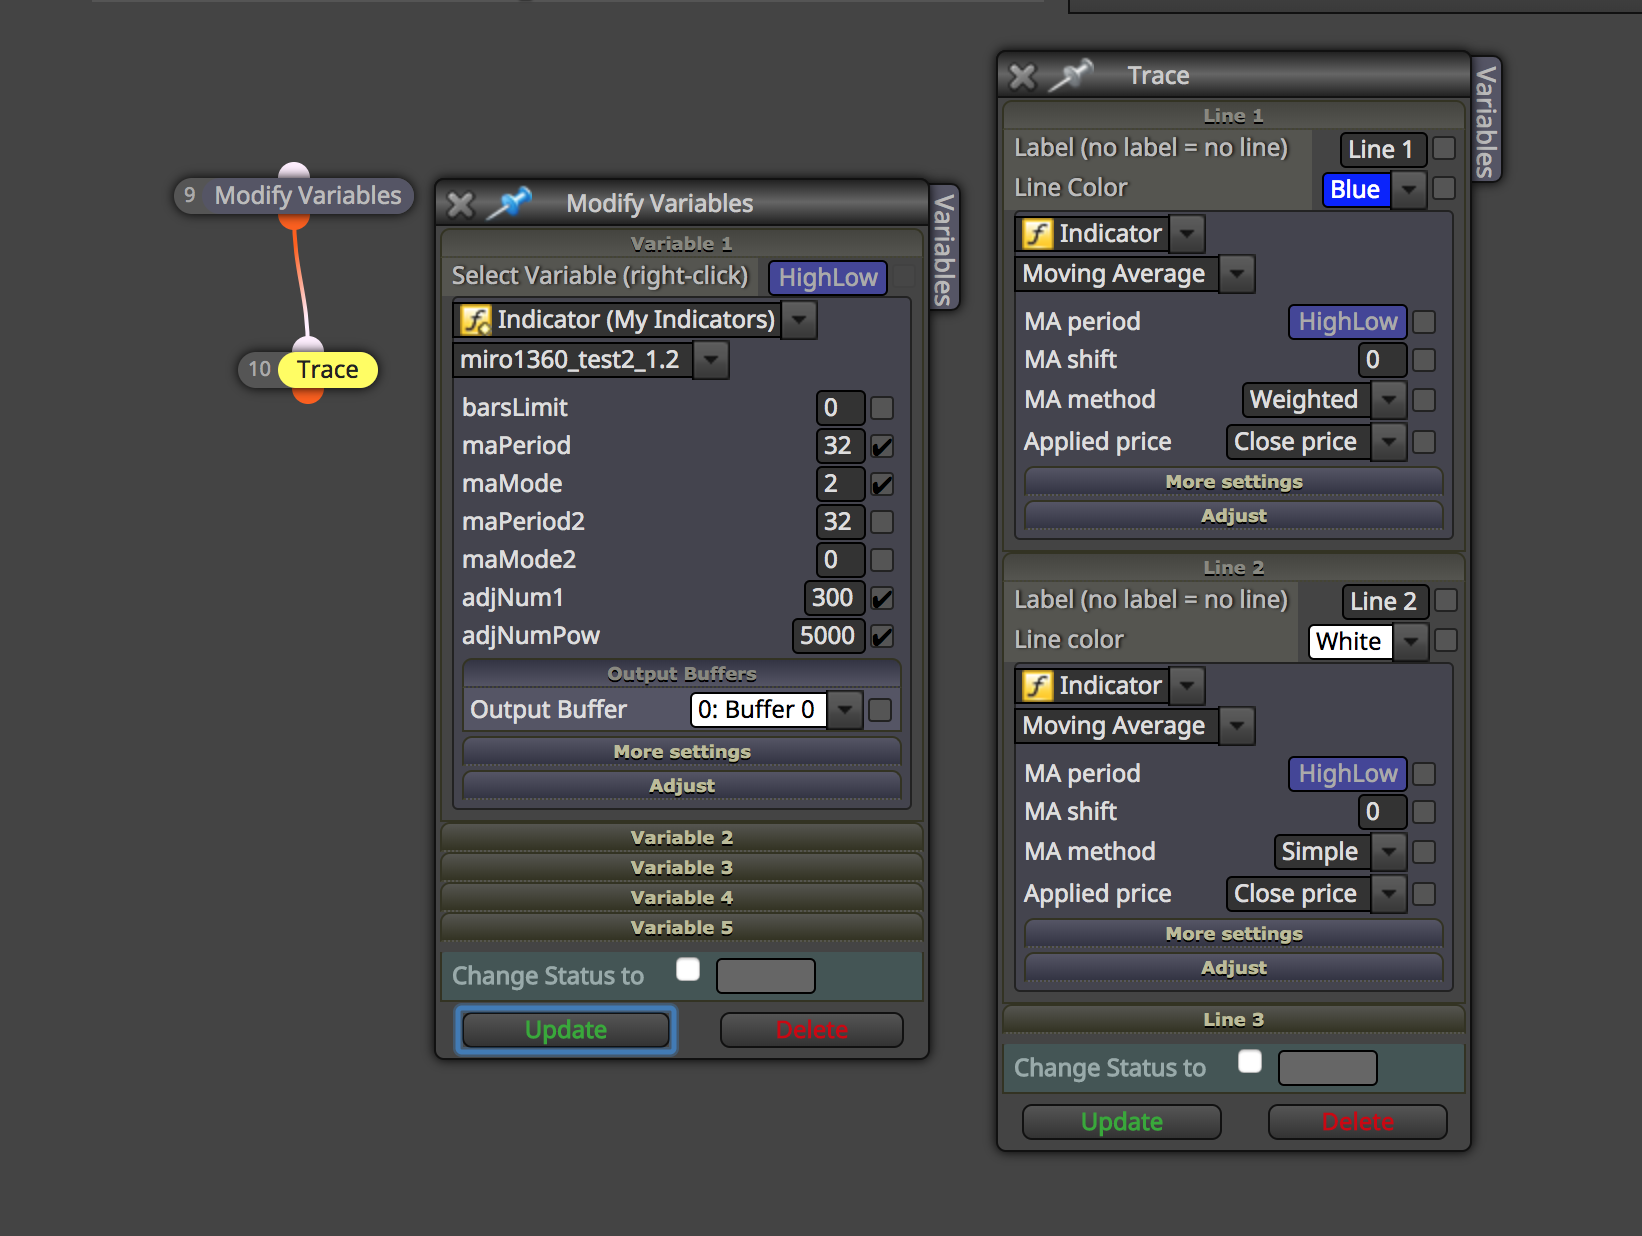Image resolution: width=1642 pixels, height=1236 pixels.
Task: Expand the Line 3 section
Action: 1234,1020
